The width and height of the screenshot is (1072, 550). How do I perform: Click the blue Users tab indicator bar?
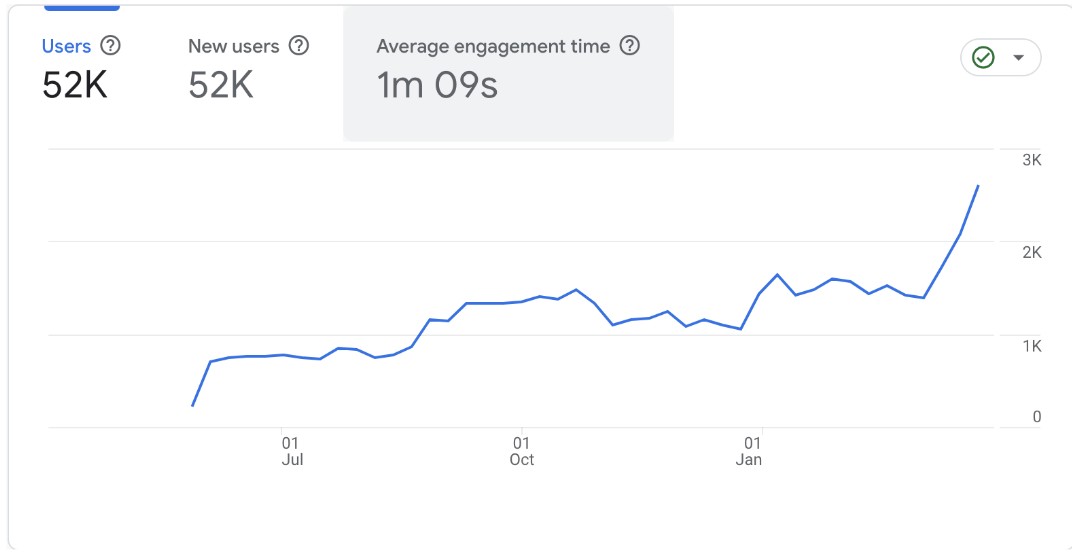[x=81, y=8]
